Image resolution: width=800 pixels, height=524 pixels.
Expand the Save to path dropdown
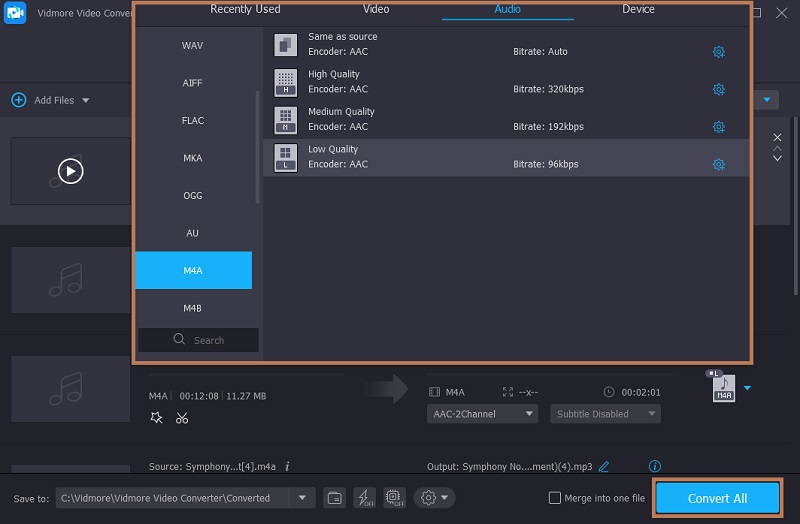[x=302, y=498]
